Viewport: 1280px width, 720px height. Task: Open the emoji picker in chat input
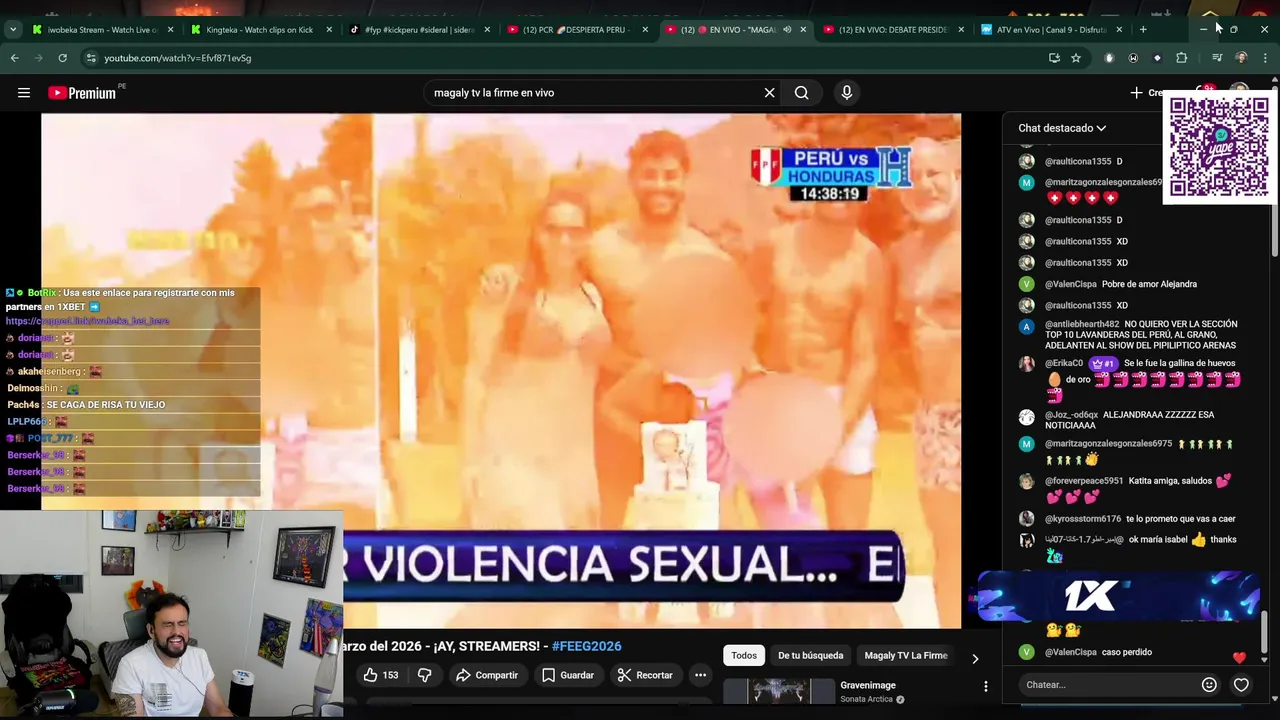(1209, 685)
